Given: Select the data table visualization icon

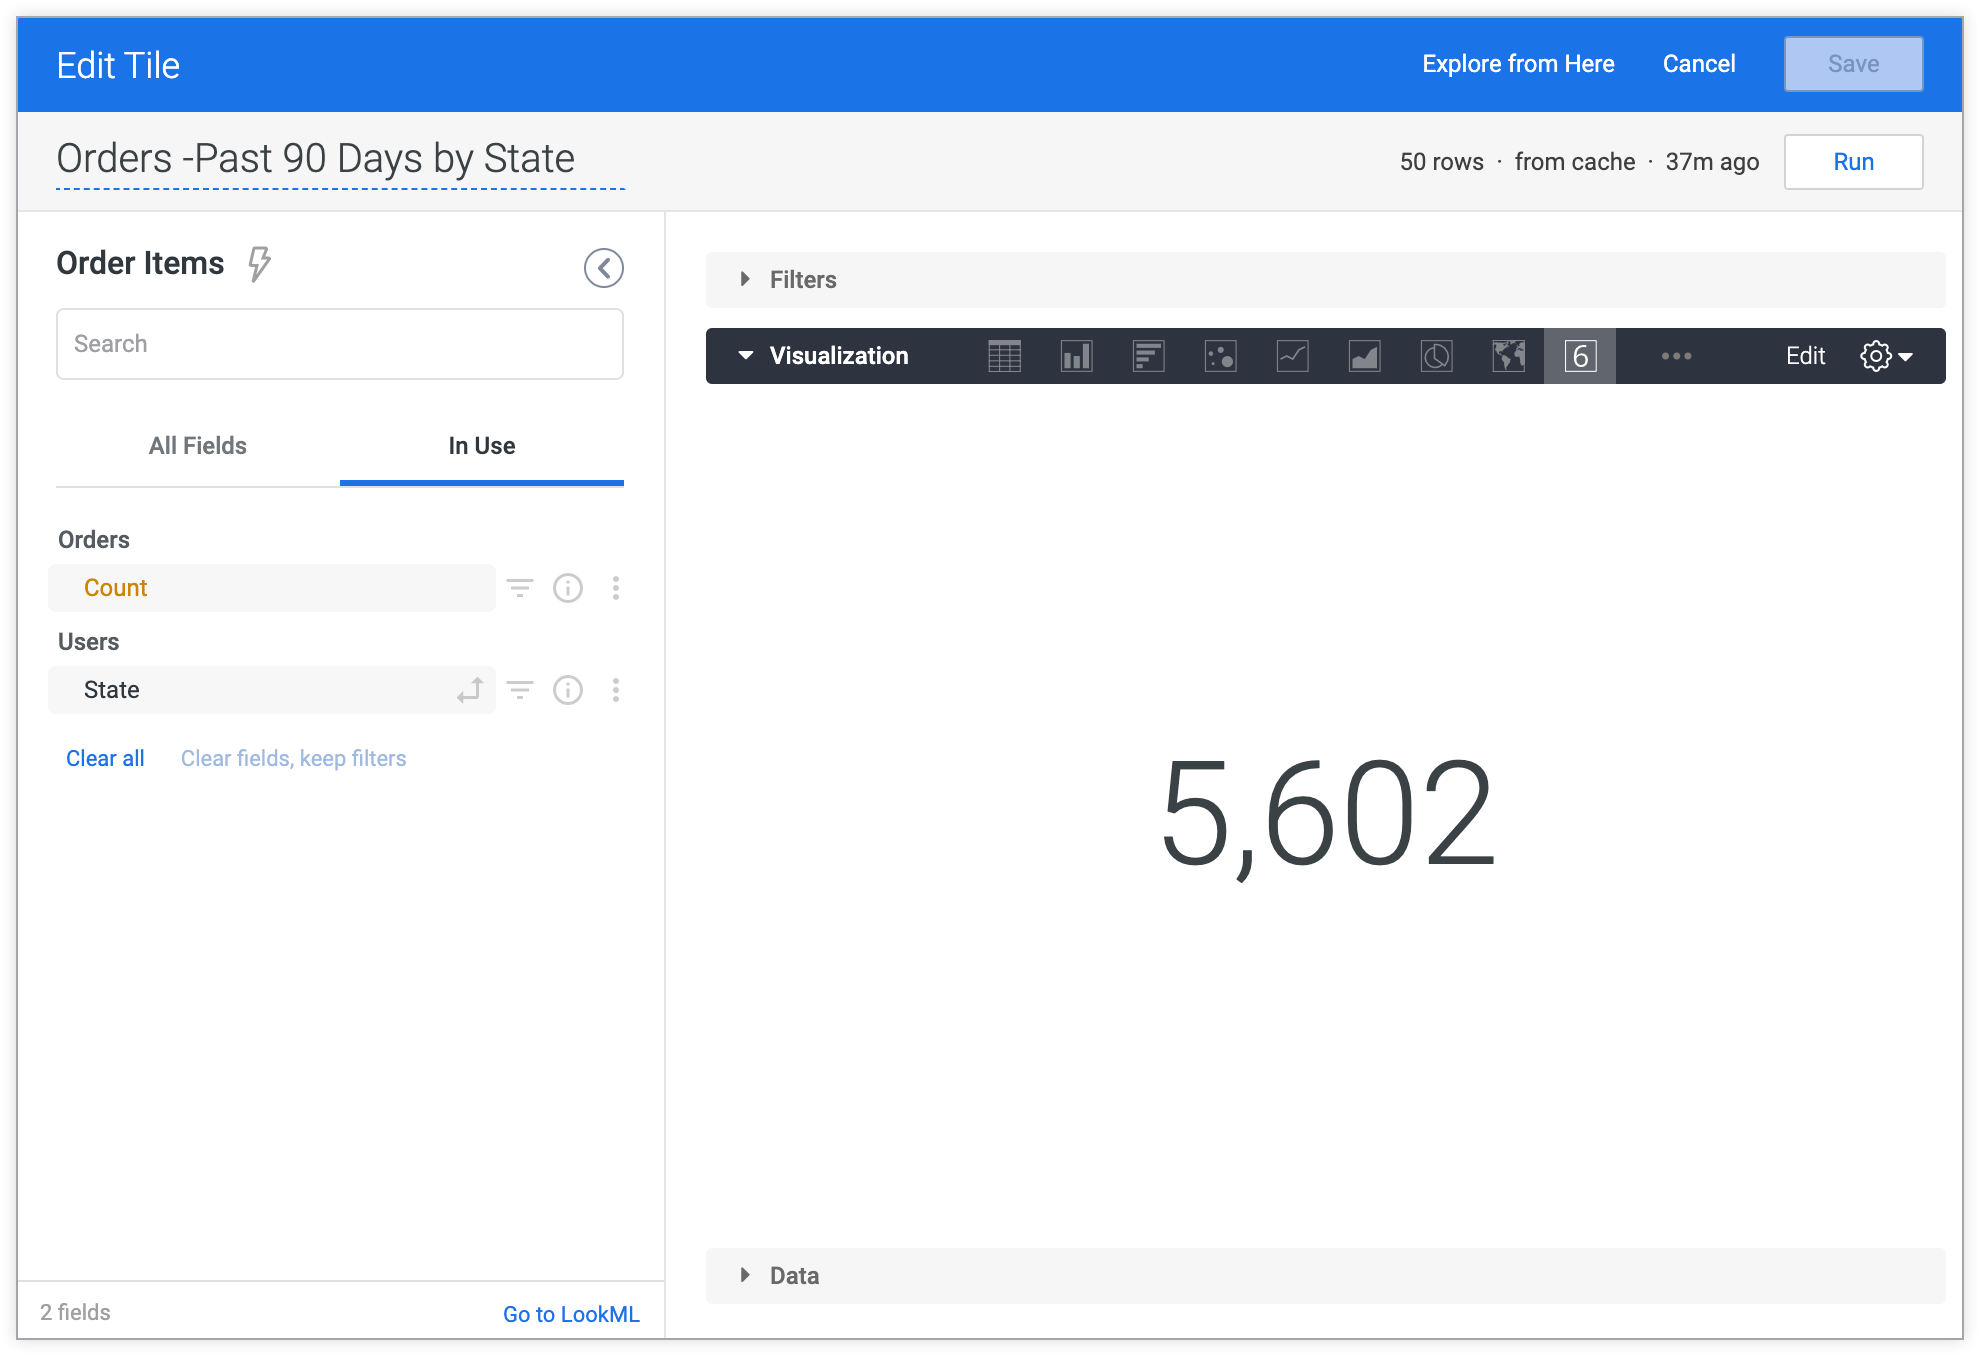Looking at the screenshot, I should 1001,357.
